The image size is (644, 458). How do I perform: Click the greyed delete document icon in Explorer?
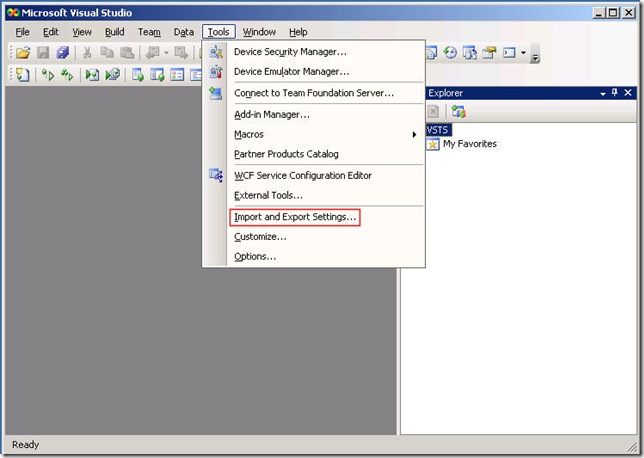(433, 111)
